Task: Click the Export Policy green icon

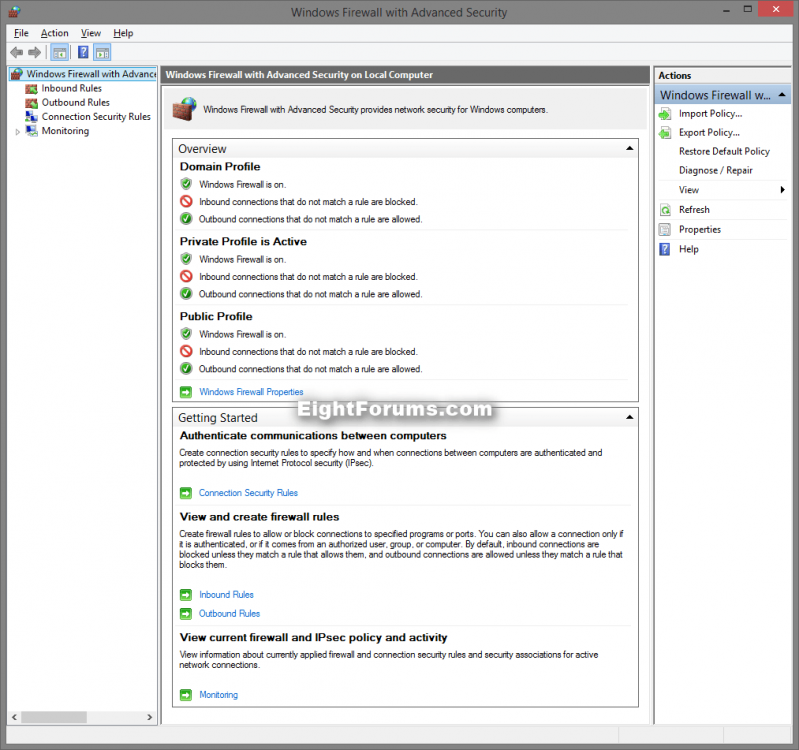Action: 665,133
